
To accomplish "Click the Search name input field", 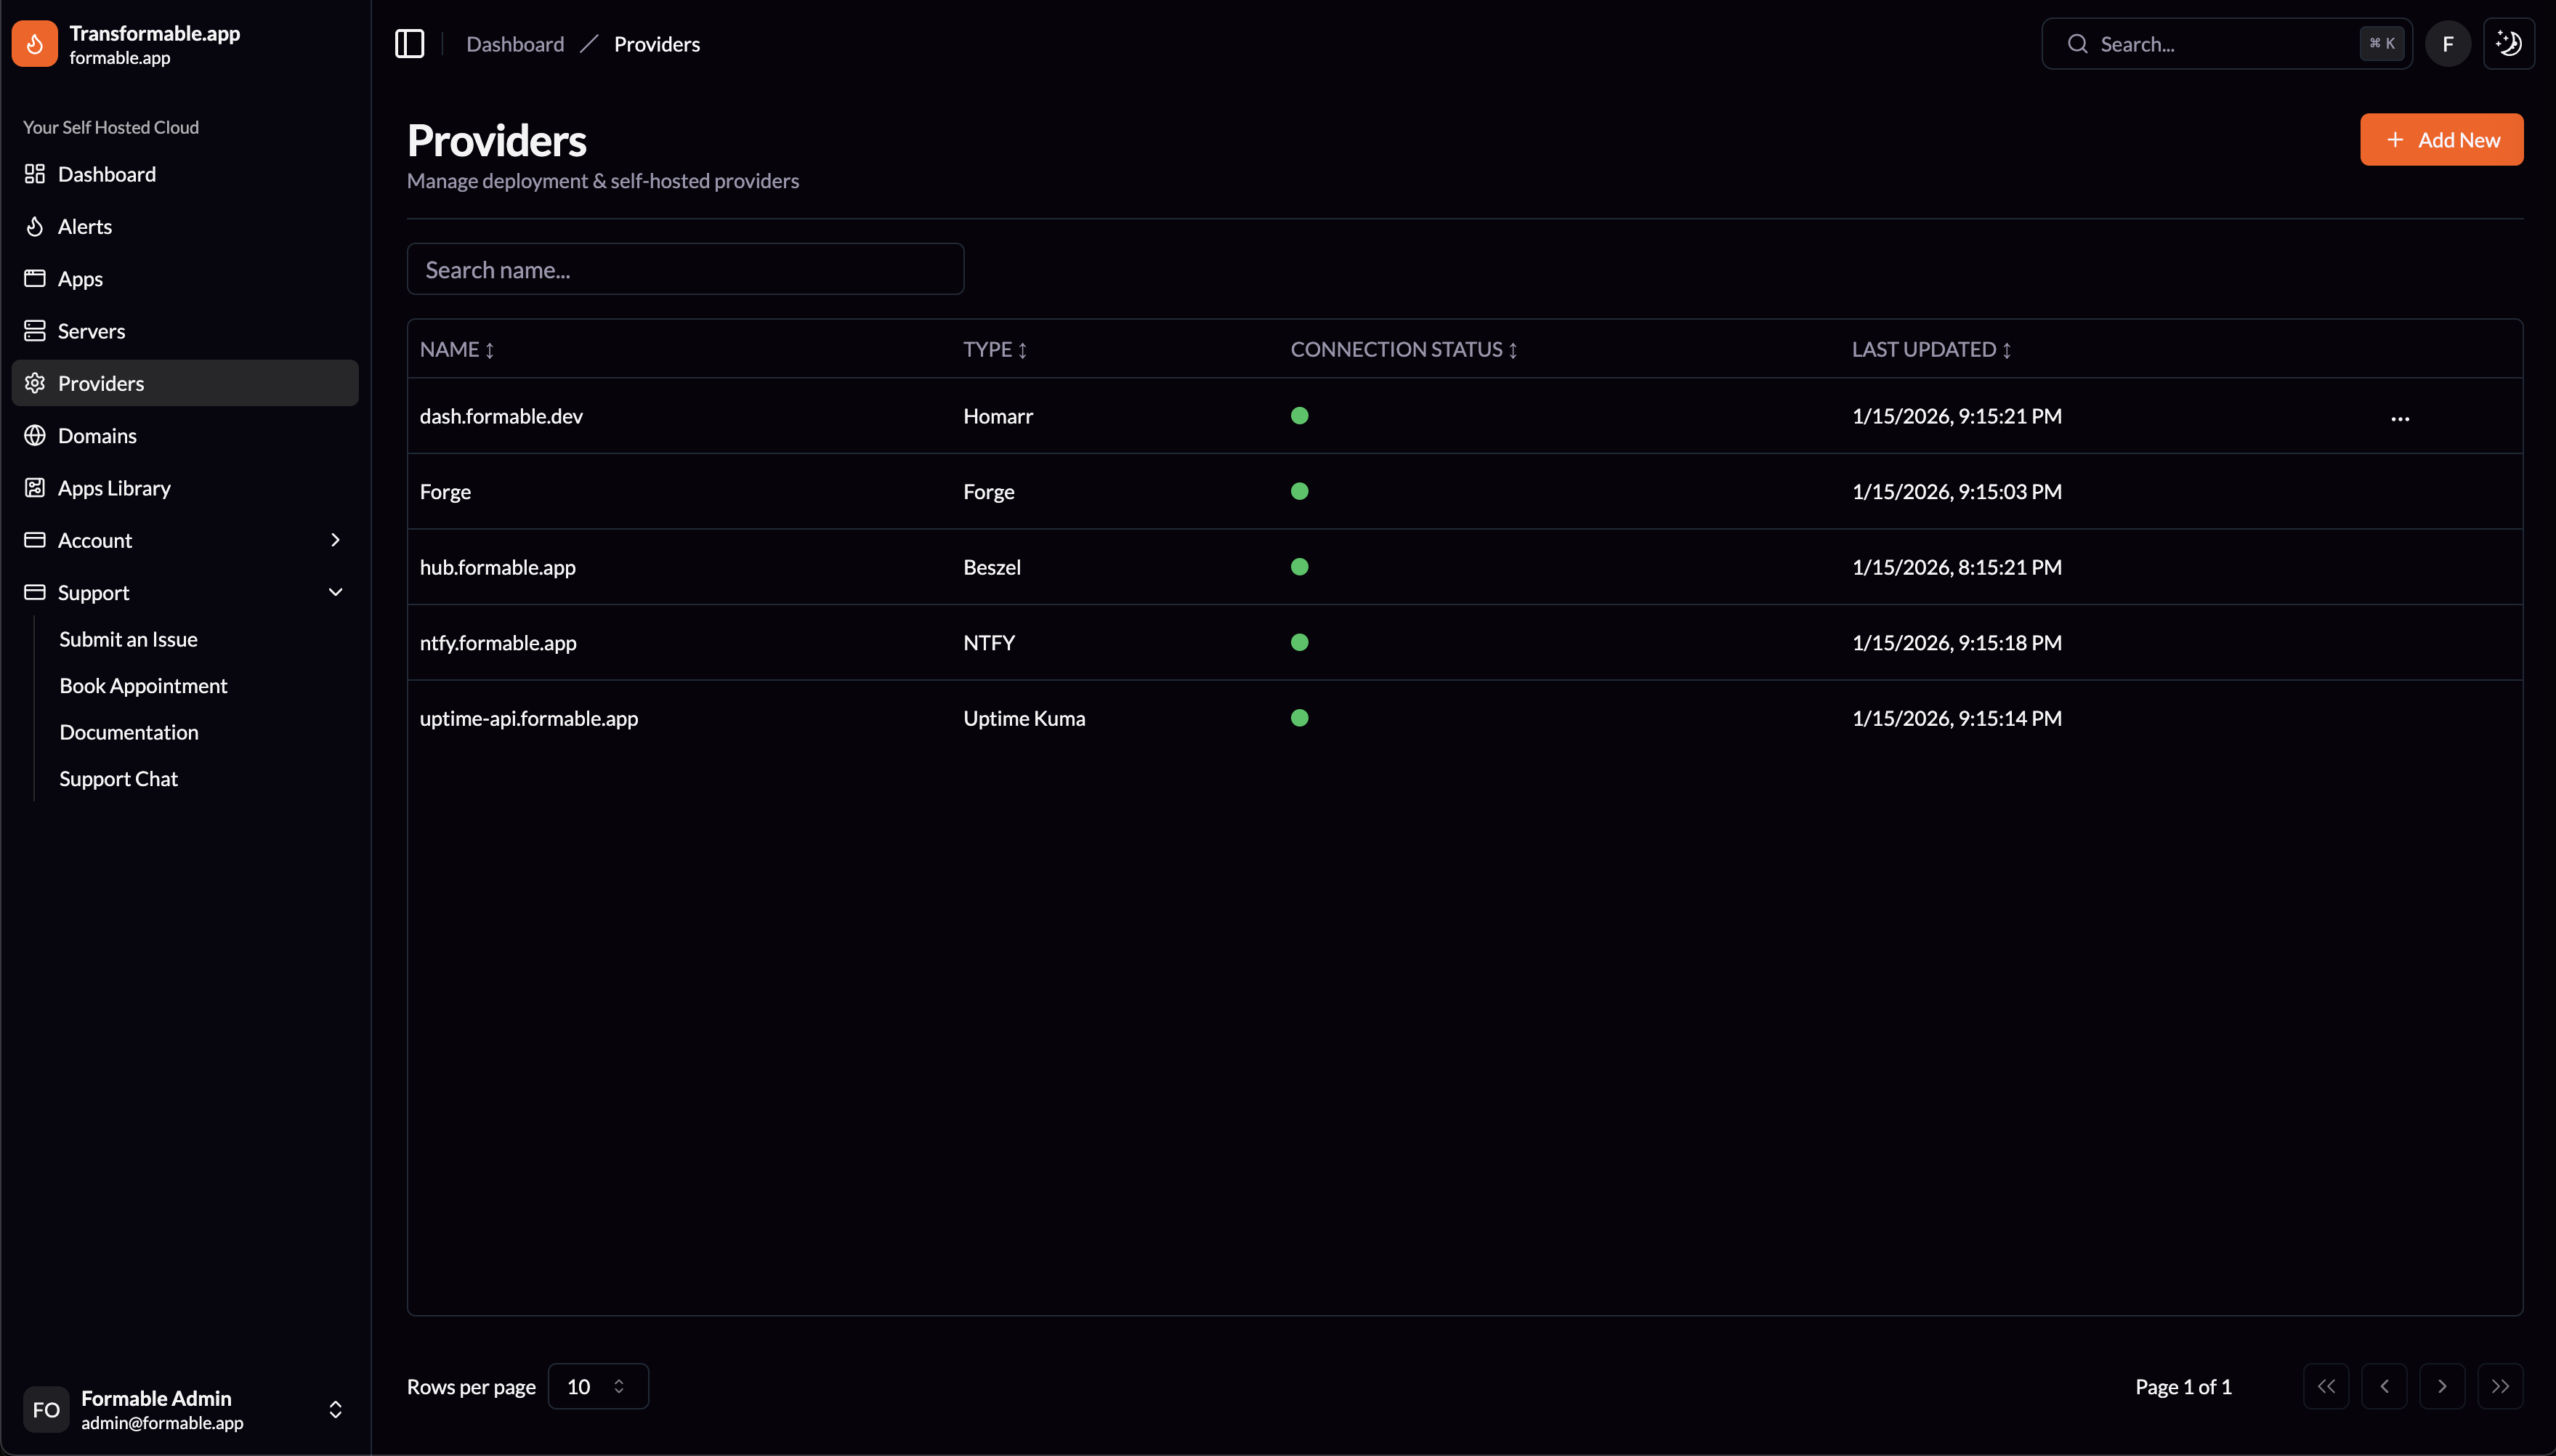I will coord(685,269).
